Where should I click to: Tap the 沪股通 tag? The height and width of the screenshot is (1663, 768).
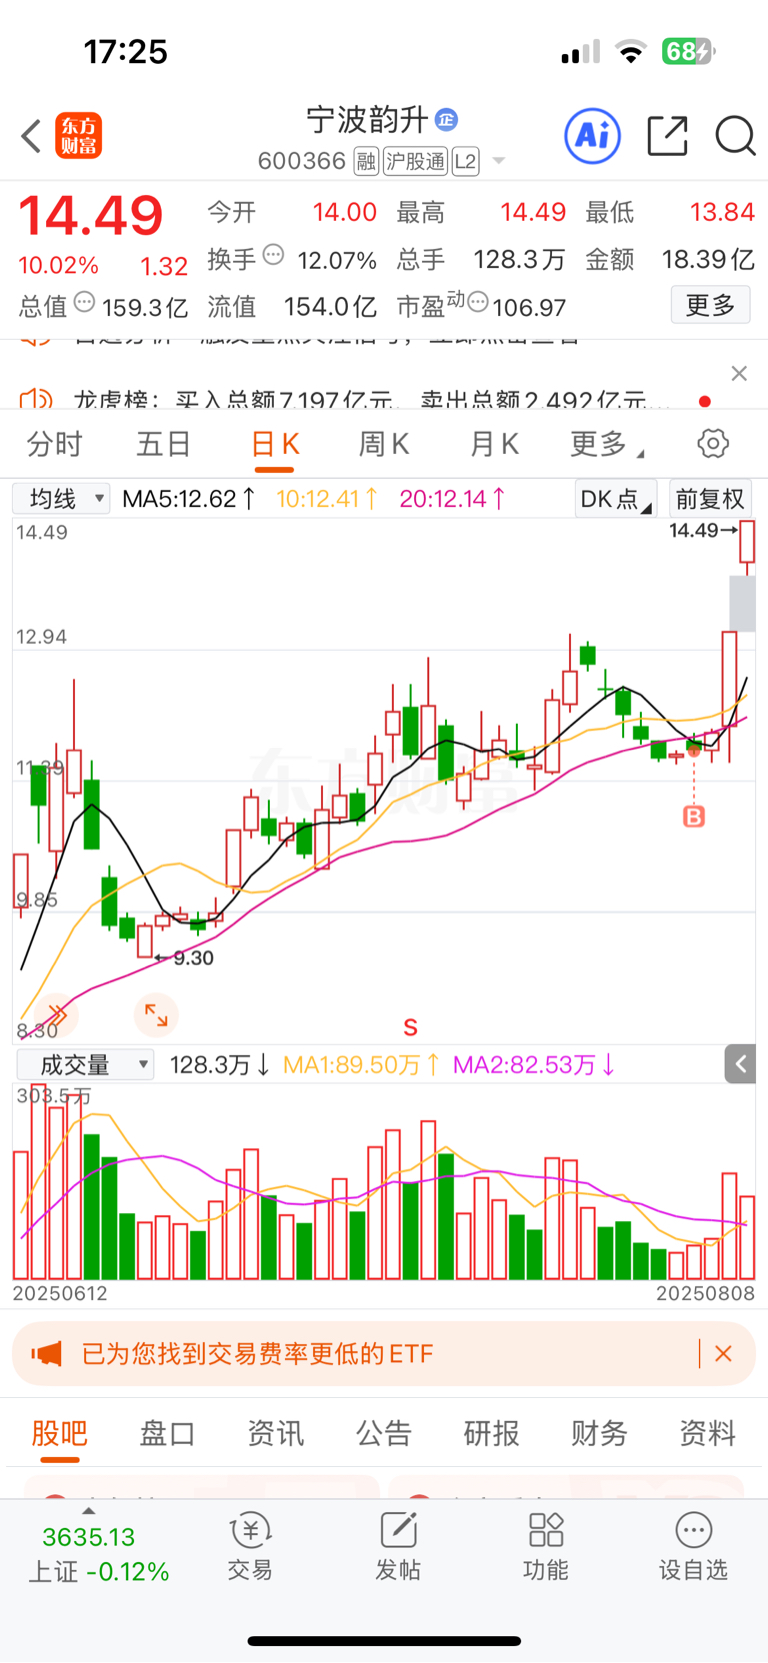click(x=416, y=161)
